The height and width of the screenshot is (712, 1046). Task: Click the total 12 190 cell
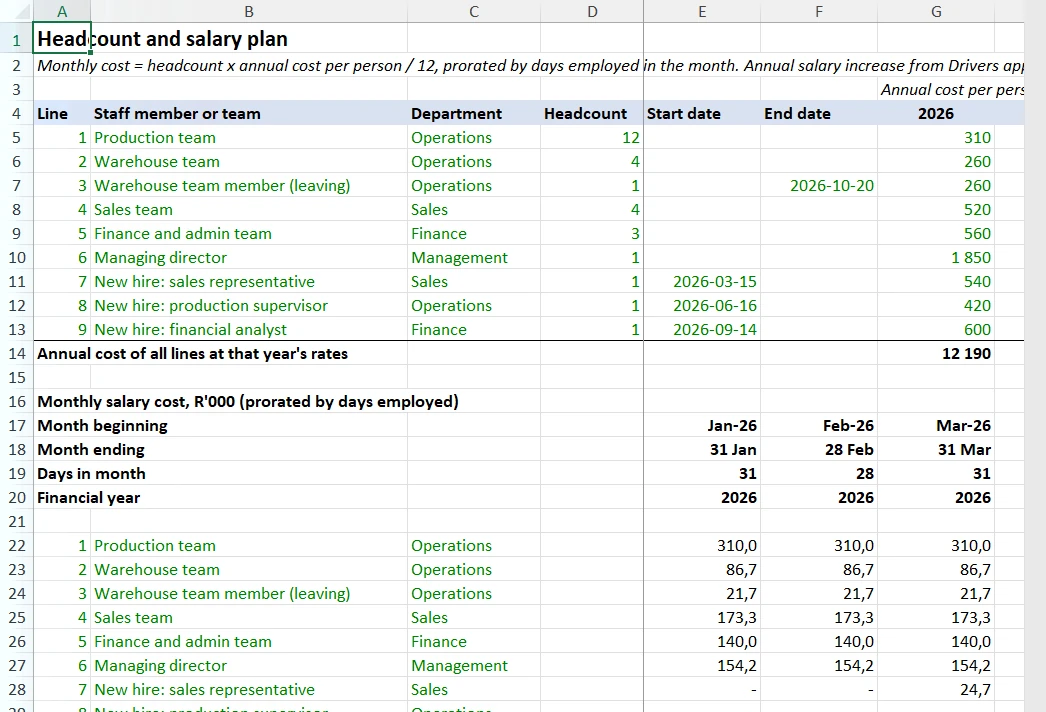click(936, 354)
